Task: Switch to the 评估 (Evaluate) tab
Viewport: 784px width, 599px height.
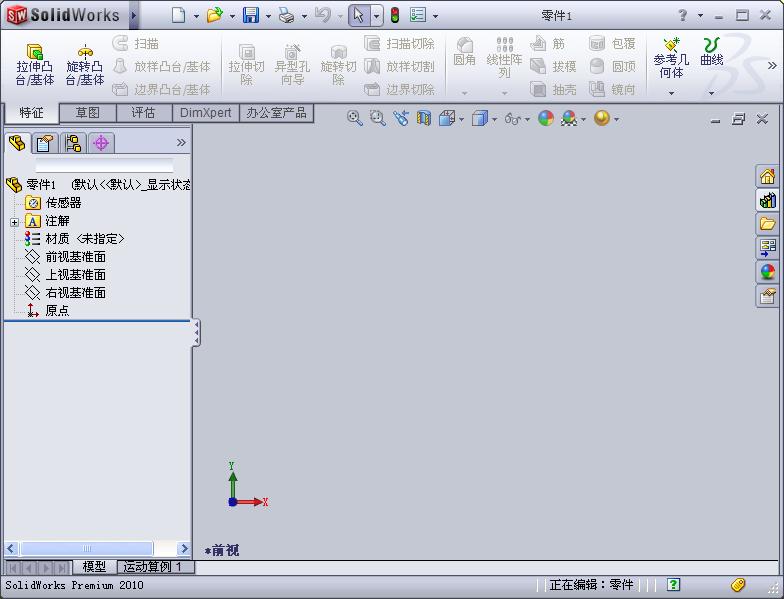Action: (x=144, y=112)
